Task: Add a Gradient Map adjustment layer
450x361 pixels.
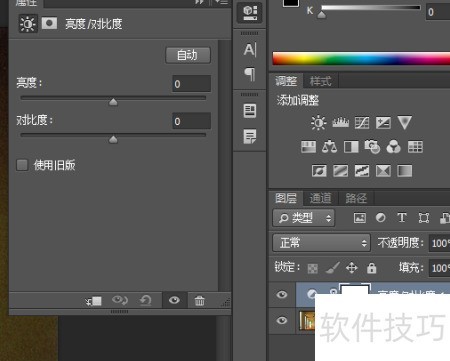Action: point(405,171)
